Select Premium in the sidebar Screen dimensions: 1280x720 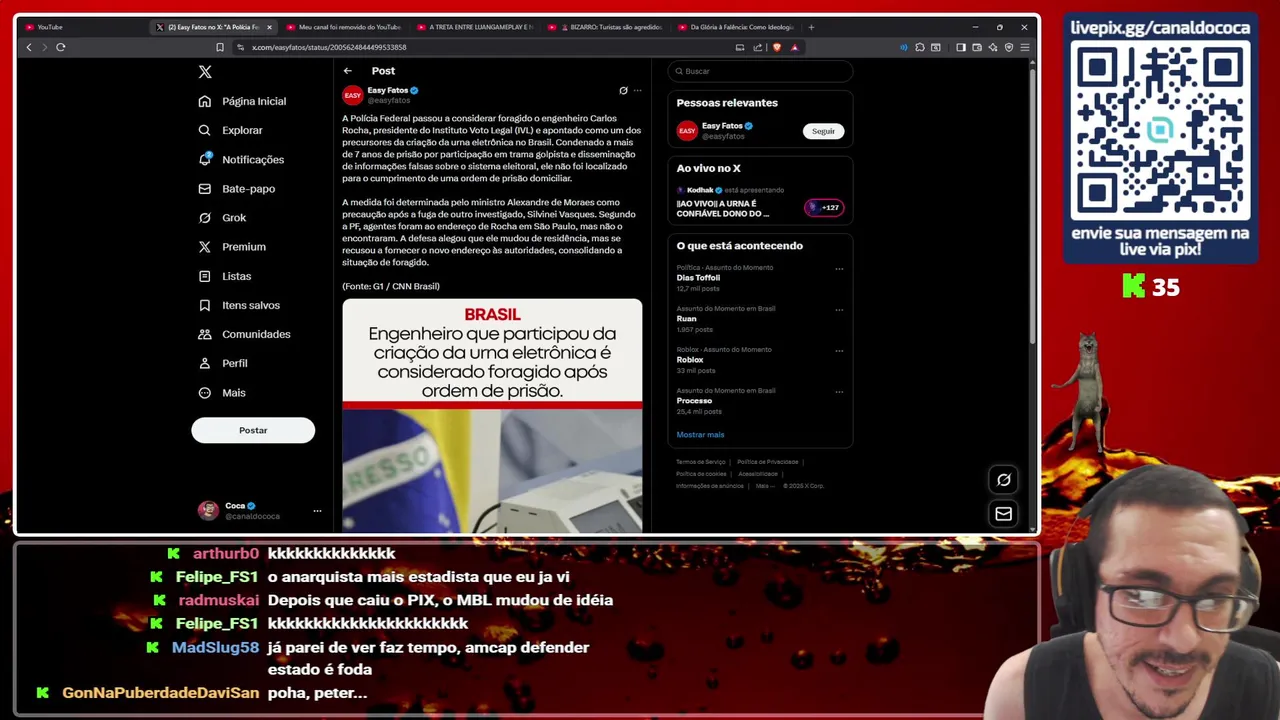(x=232, y=246)
